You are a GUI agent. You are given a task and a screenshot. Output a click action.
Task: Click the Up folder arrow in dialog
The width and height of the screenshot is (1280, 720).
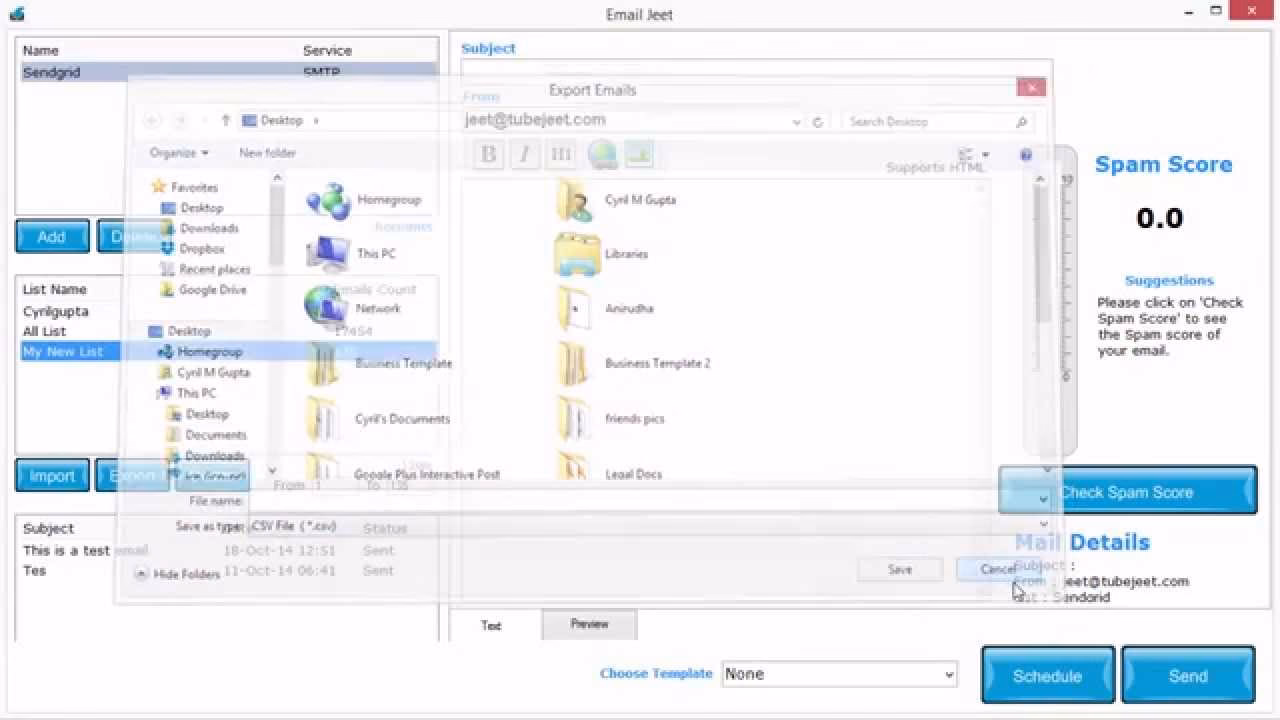pos(226,120)
